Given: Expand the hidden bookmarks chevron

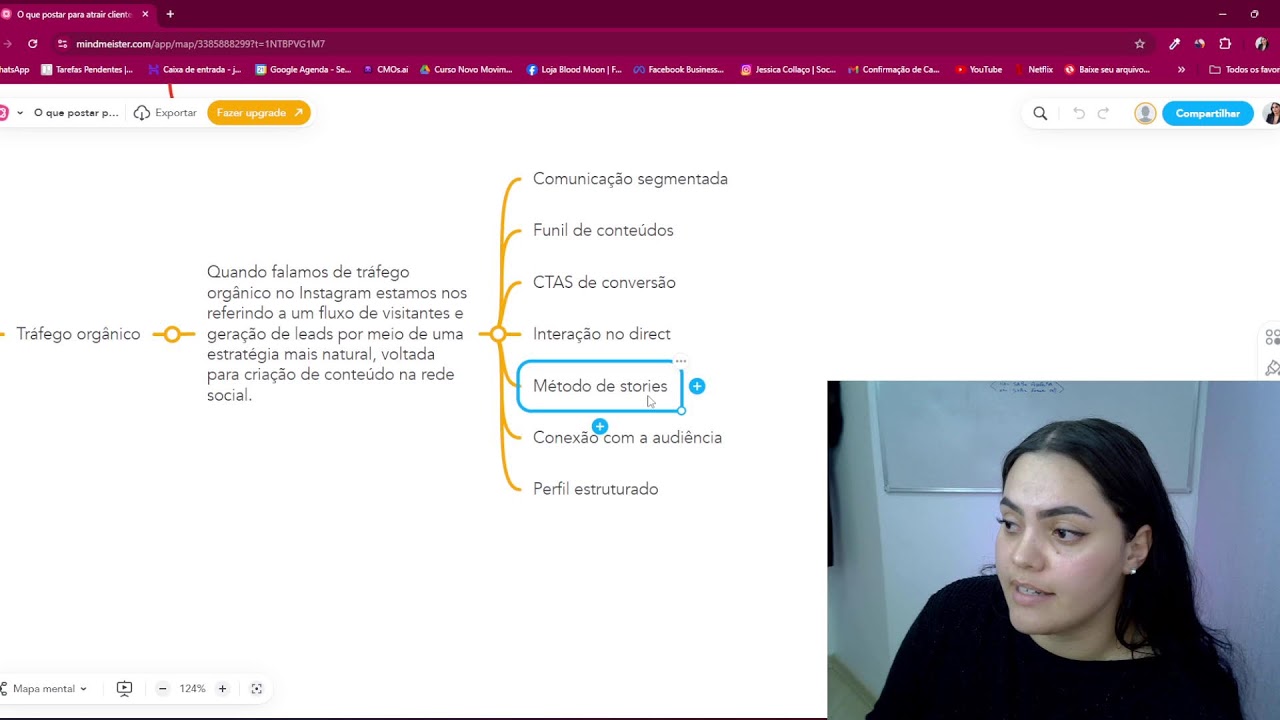Looking at the screenshot, I should [1181, 70].
